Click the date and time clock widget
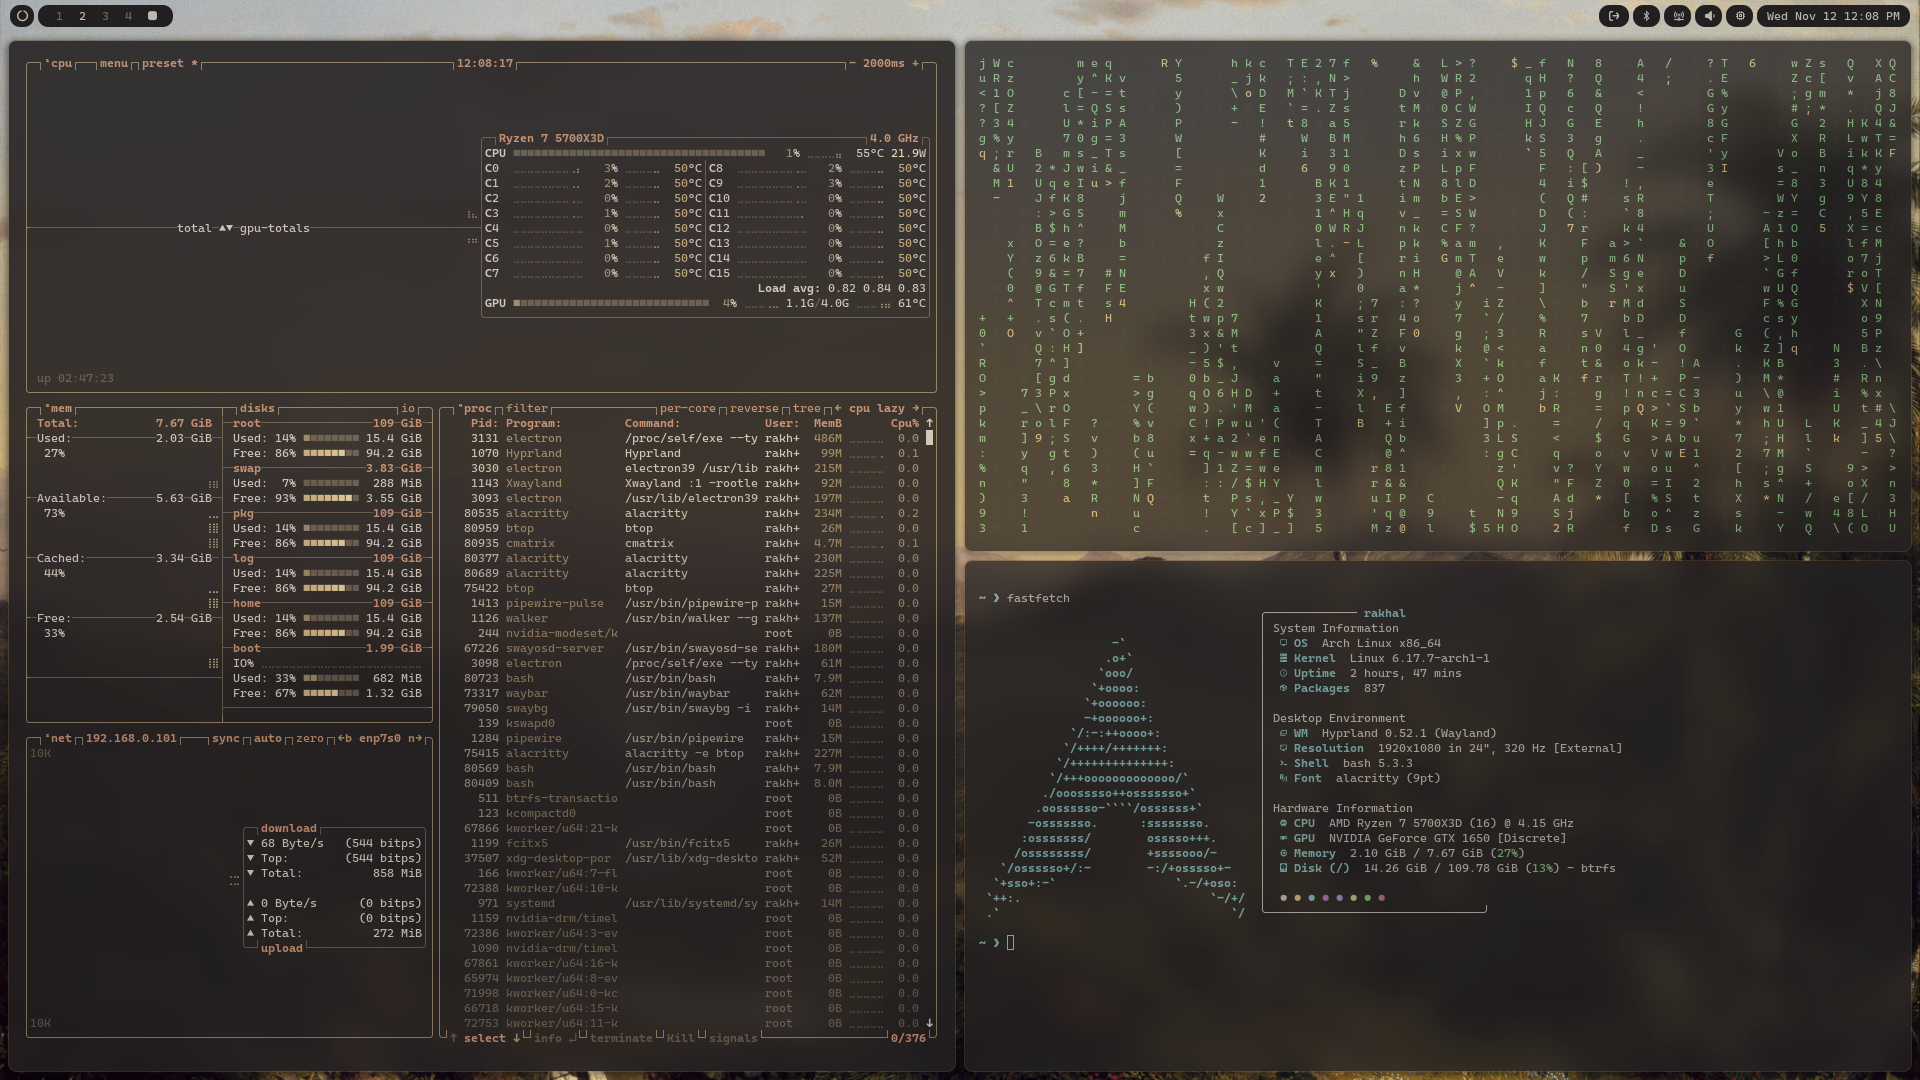 tap(1833, 16)
